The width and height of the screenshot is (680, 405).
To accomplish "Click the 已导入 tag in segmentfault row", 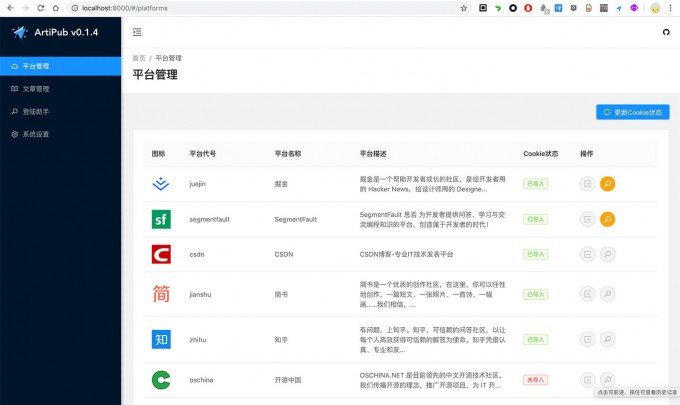I will [x=536, y=219].
